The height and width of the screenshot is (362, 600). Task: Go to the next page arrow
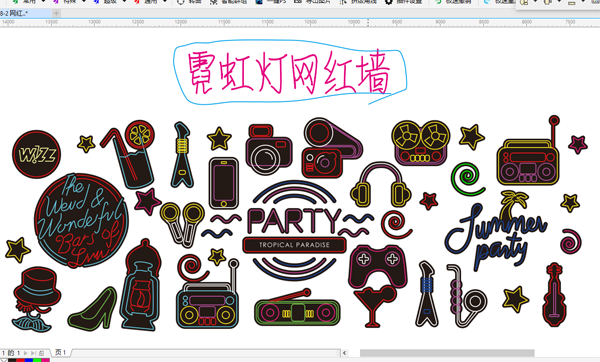(26, 353)
